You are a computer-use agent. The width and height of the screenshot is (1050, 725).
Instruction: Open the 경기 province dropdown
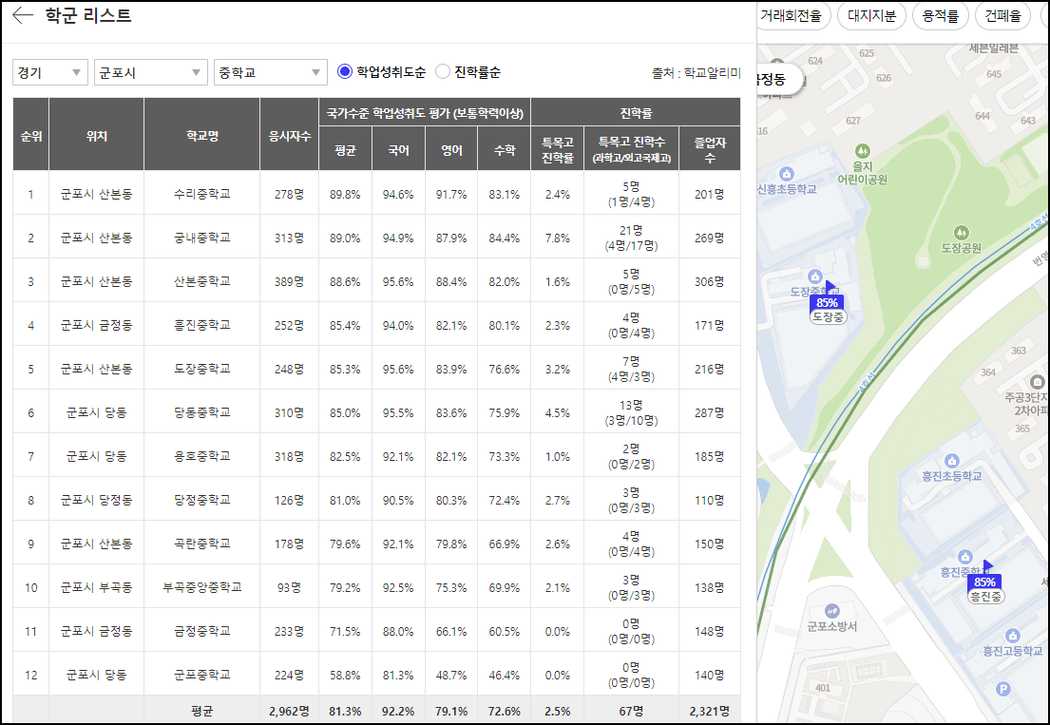(50, 72)
